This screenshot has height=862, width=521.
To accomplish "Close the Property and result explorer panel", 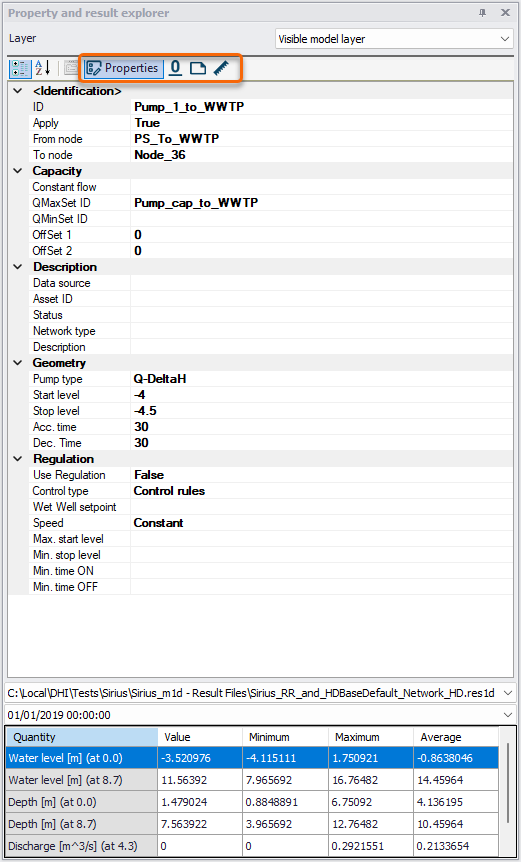I will (x=505, y=13).
